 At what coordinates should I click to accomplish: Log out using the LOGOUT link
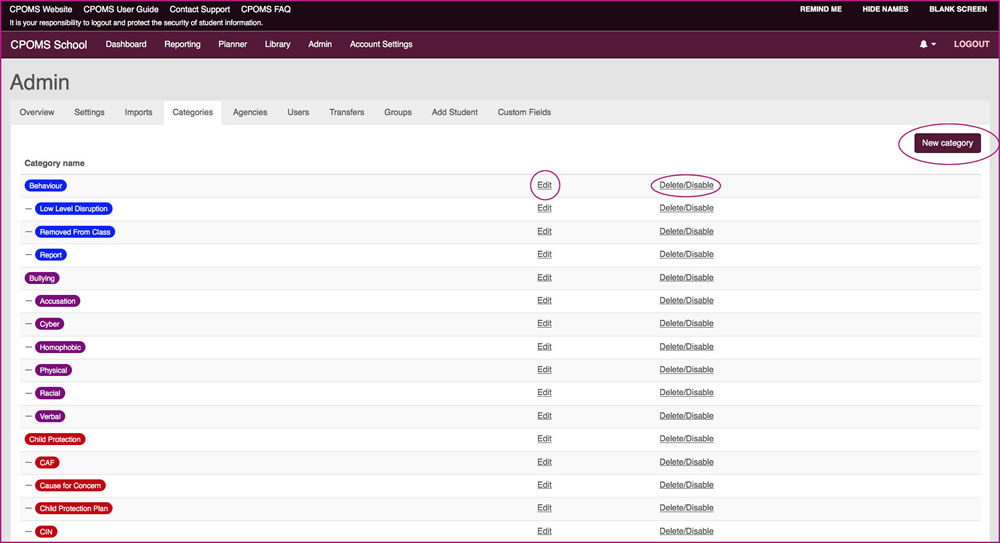971,44
